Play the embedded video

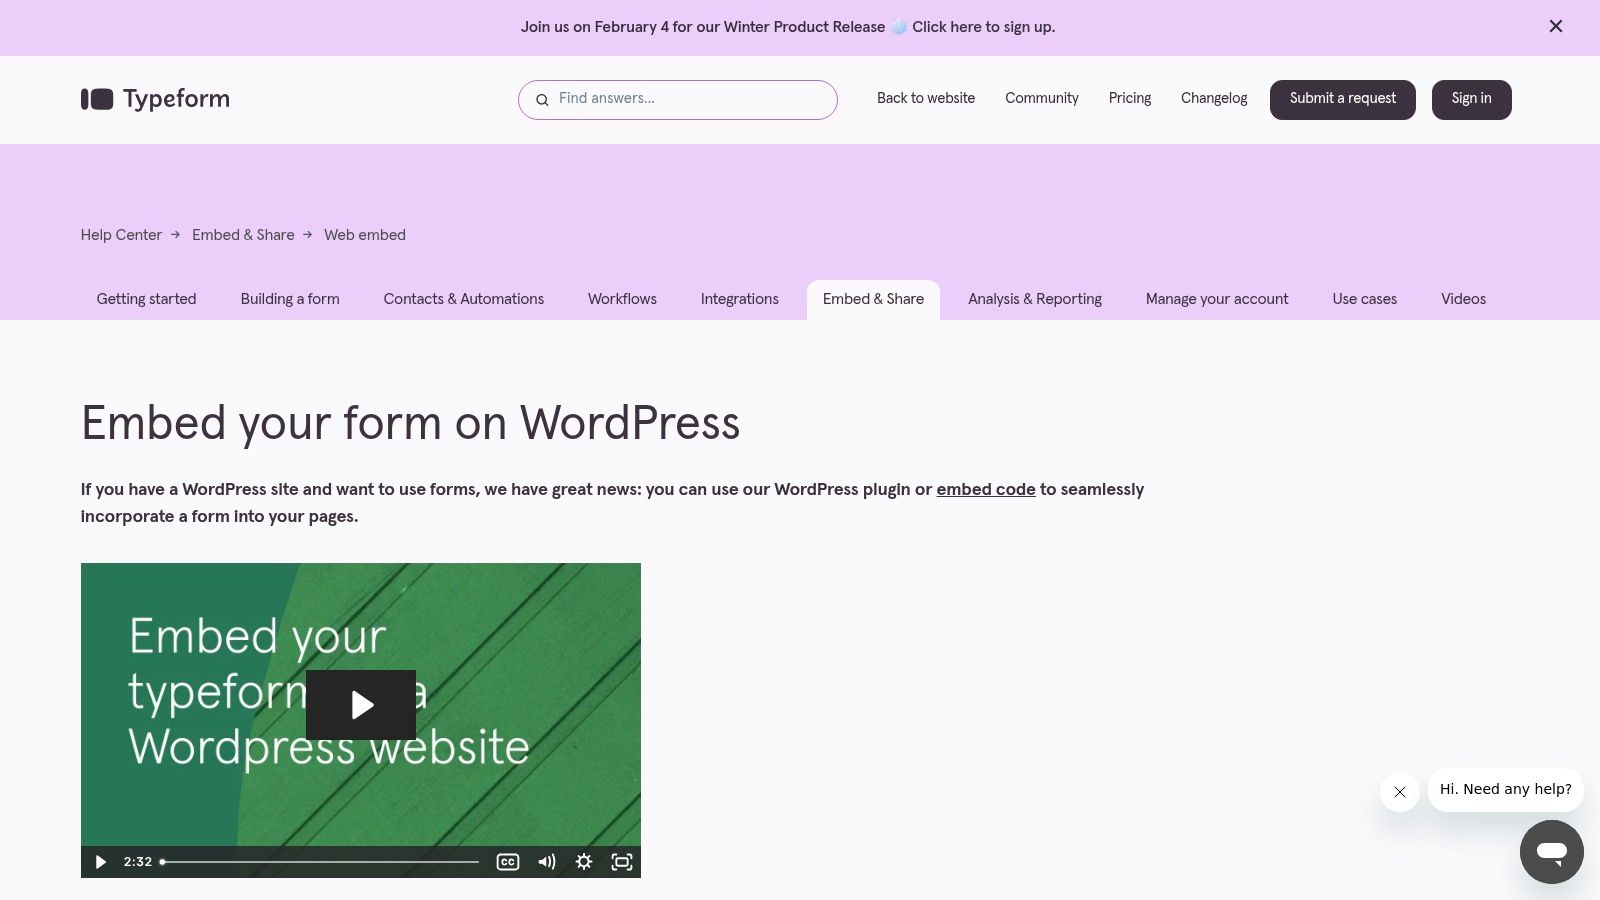tap(361, 704)
